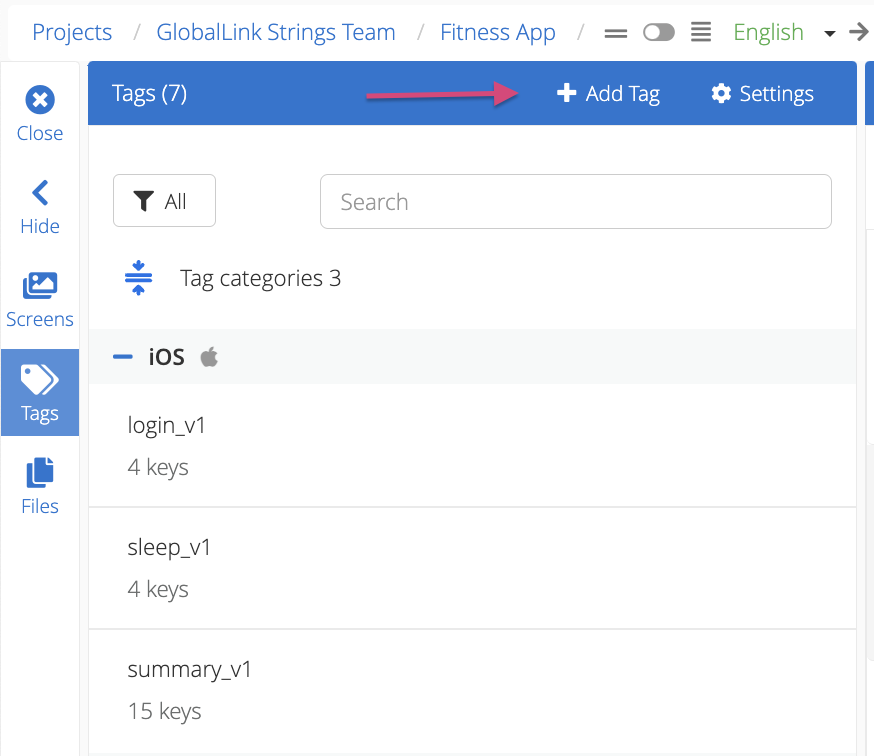Click the tag Search input field
Viewport: 874px width, 756px height.
point(576,201)
